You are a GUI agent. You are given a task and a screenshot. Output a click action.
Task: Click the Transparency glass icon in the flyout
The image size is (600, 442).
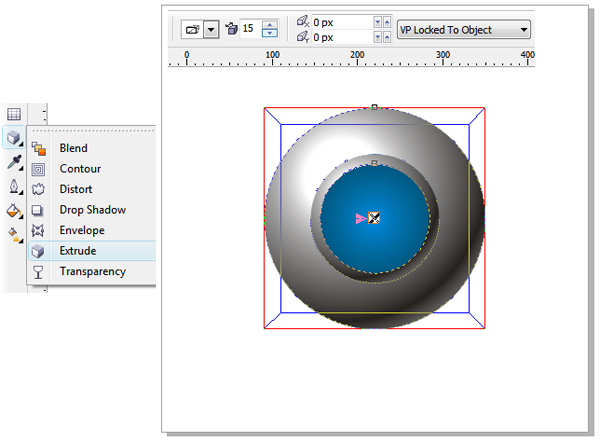click(x=38, y=272)
